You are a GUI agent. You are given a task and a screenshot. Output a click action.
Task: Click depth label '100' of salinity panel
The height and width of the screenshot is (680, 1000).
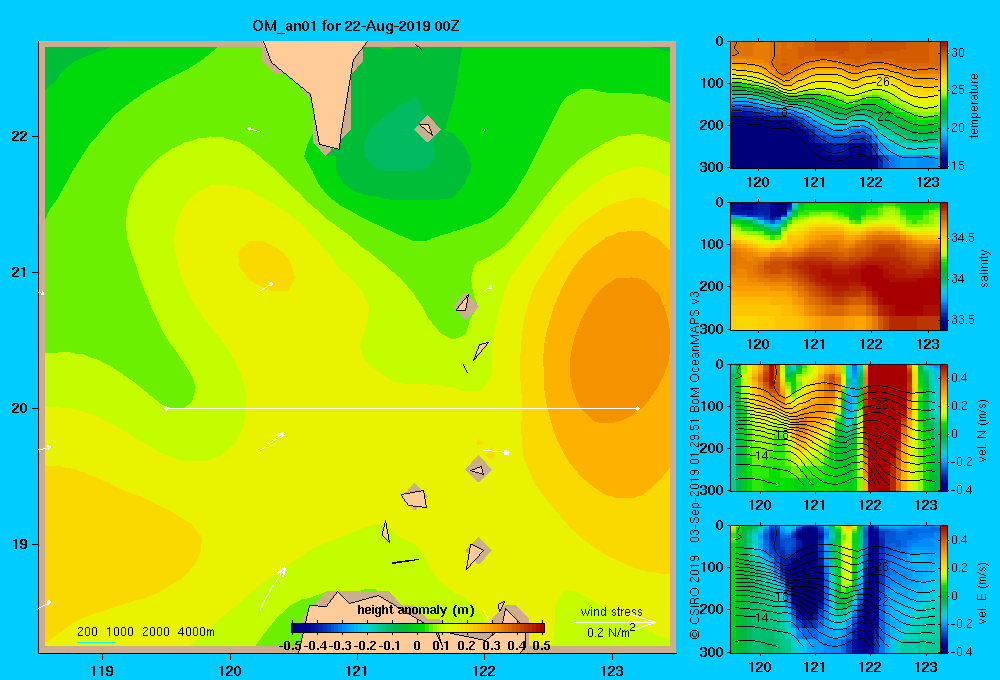click(x=711, y=244)
